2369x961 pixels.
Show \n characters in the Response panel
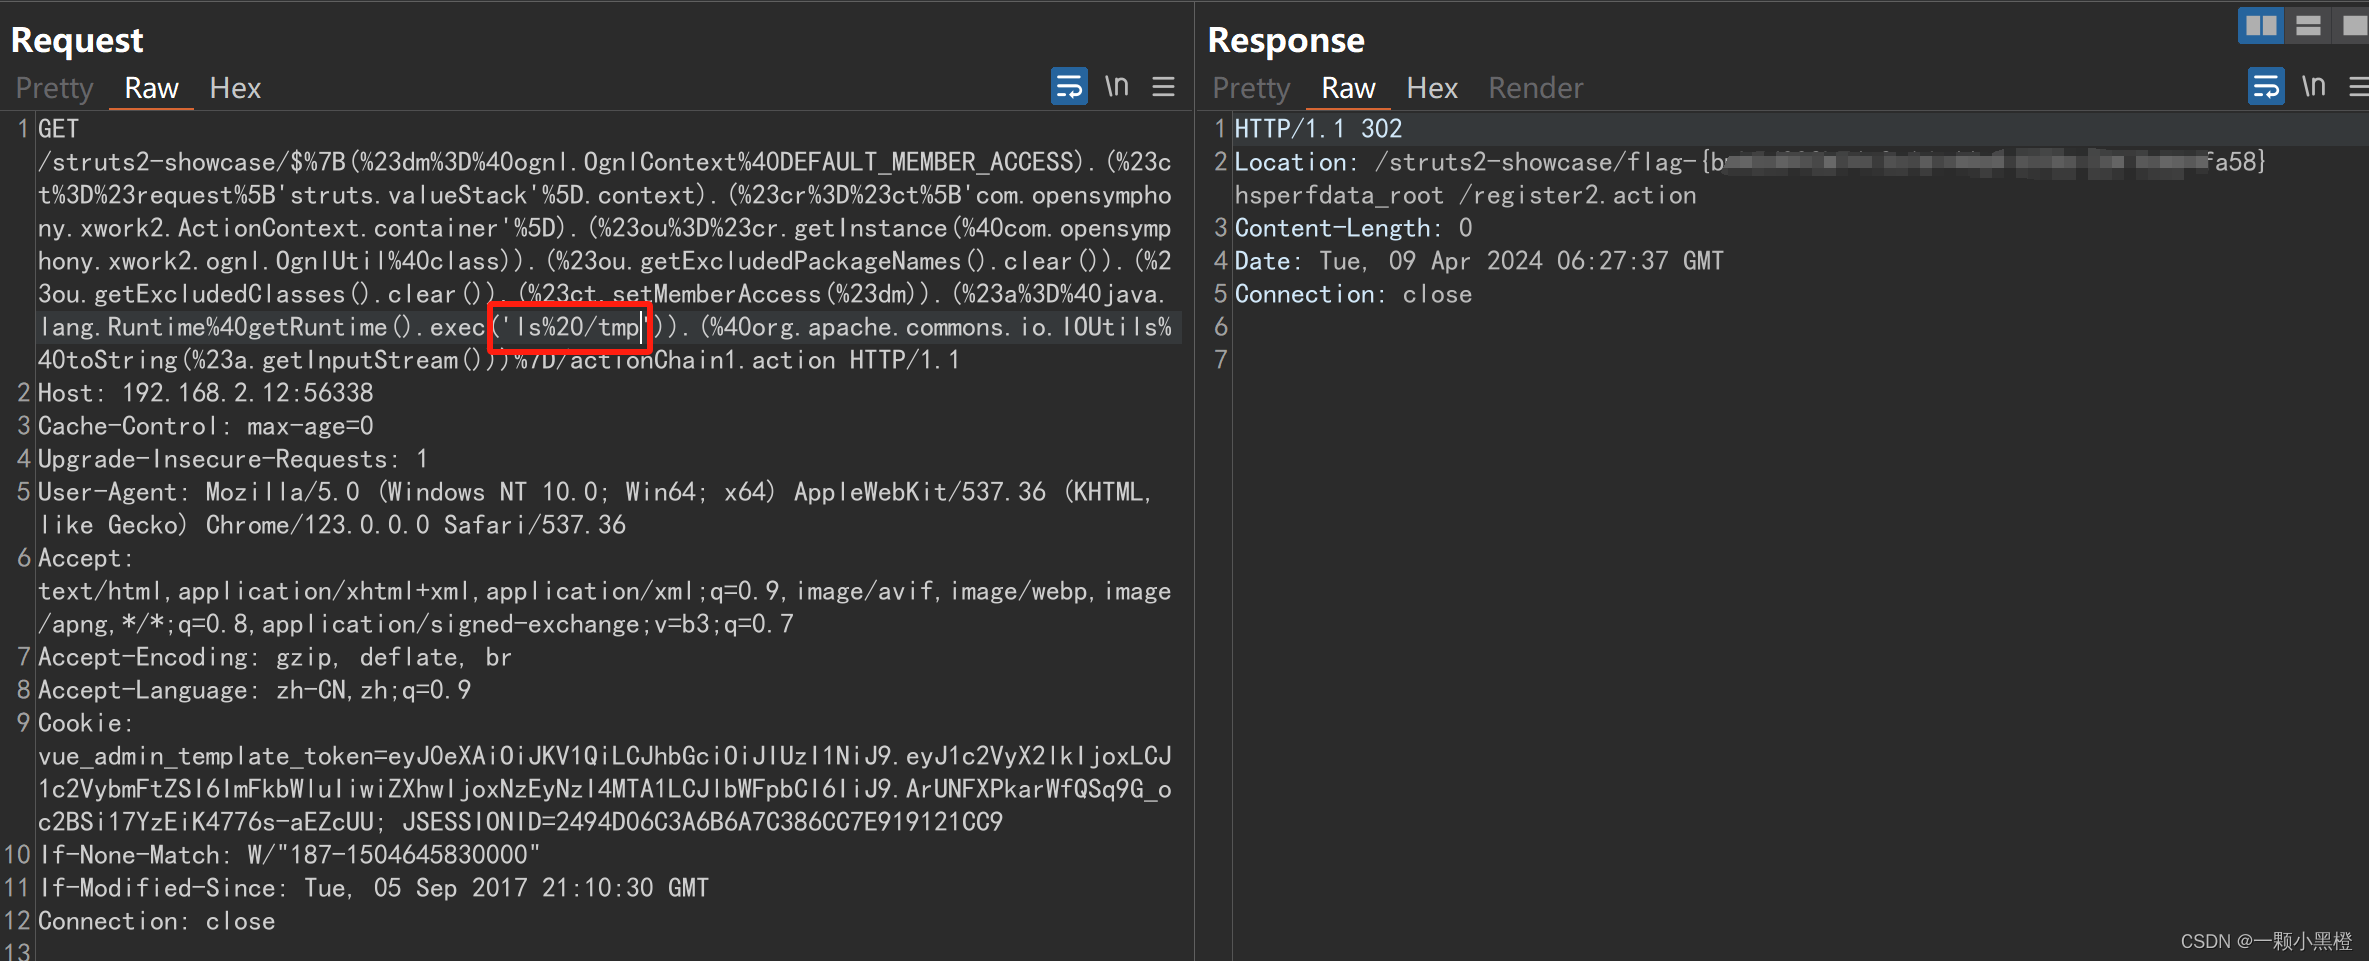click(2314, 86)
